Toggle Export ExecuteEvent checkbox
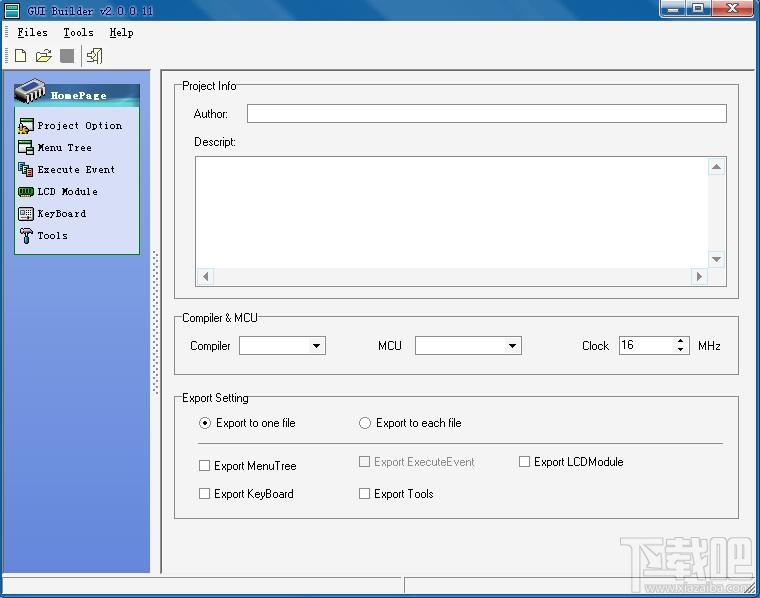The width and height of the screenshot is (760, 598). coord(364,461)
